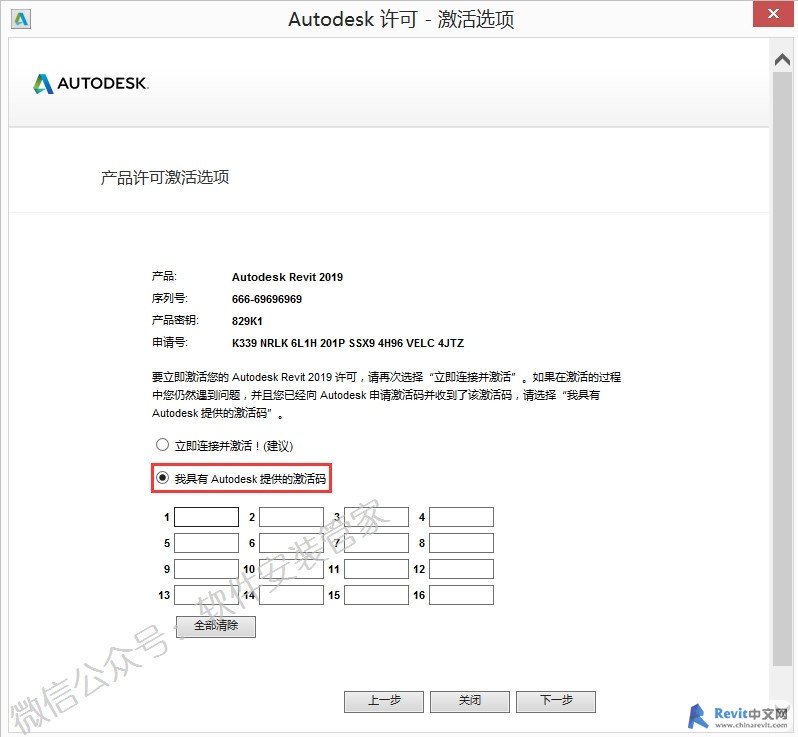Close the Autodesk license activation window

point(773,14)
